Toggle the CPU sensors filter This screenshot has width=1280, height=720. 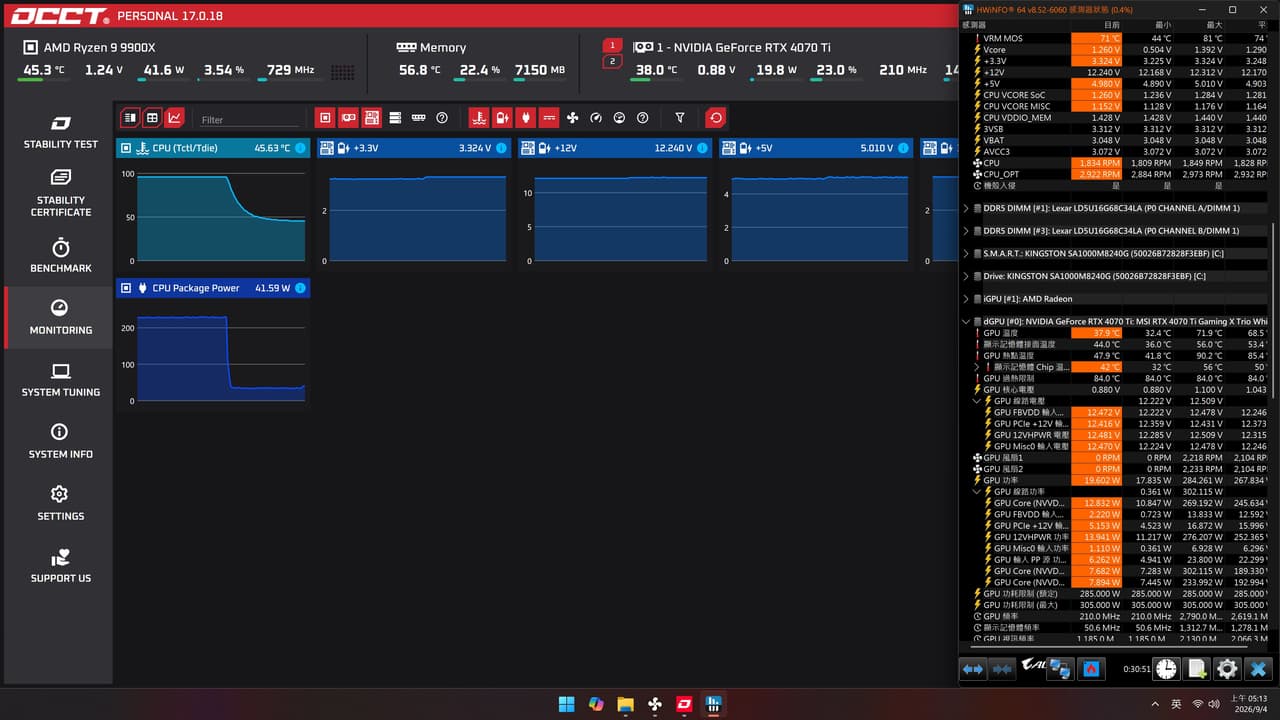pos(325,118)
